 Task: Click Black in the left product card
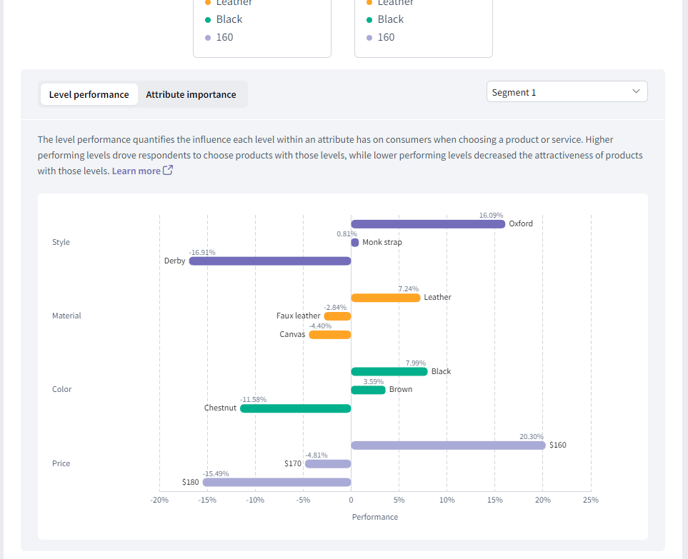pyautogui.click(x=229, y=19)
